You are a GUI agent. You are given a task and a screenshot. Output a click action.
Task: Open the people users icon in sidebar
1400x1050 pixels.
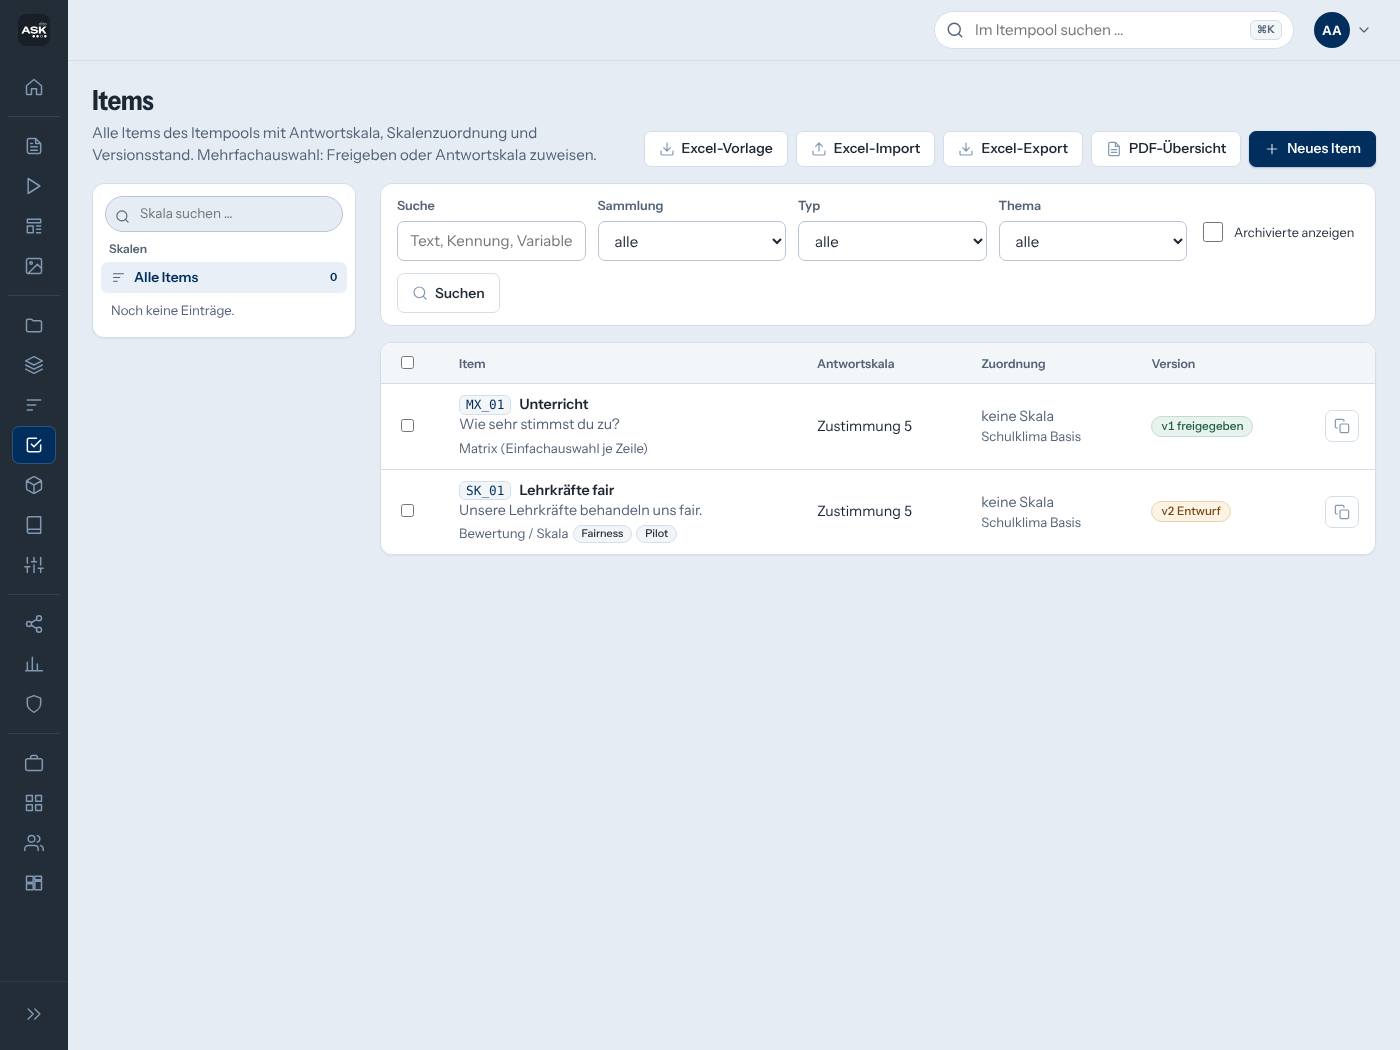point(34,843)
